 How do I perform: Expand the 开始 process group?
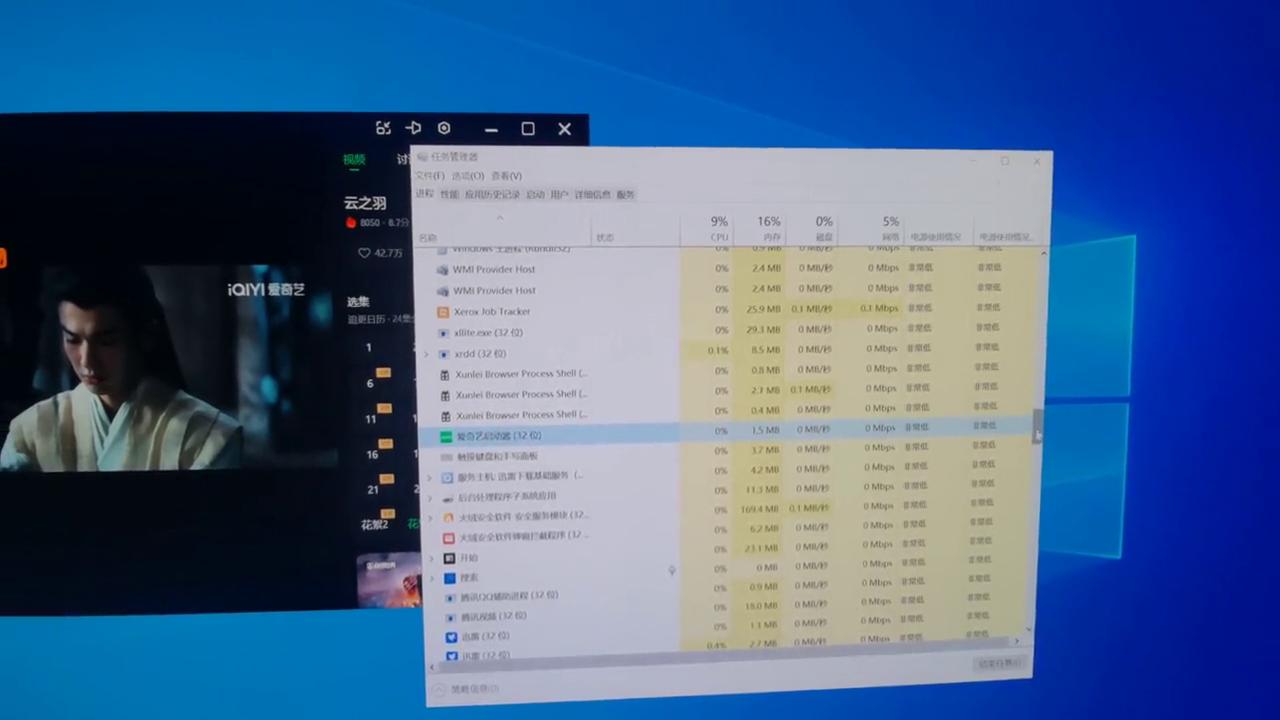tap(432, 558)
